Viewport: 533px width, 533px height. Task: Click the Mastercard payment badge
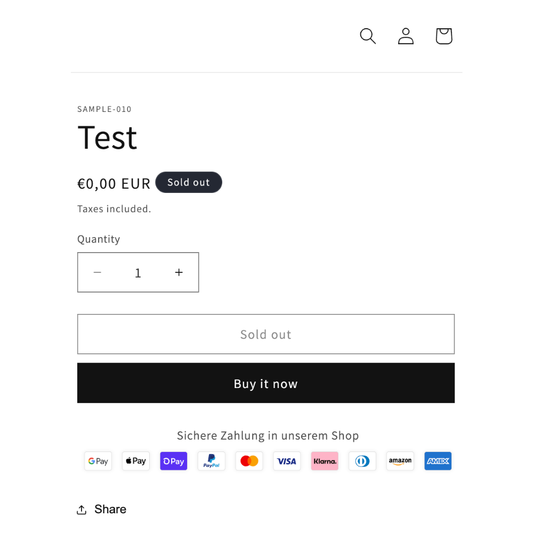249,461
